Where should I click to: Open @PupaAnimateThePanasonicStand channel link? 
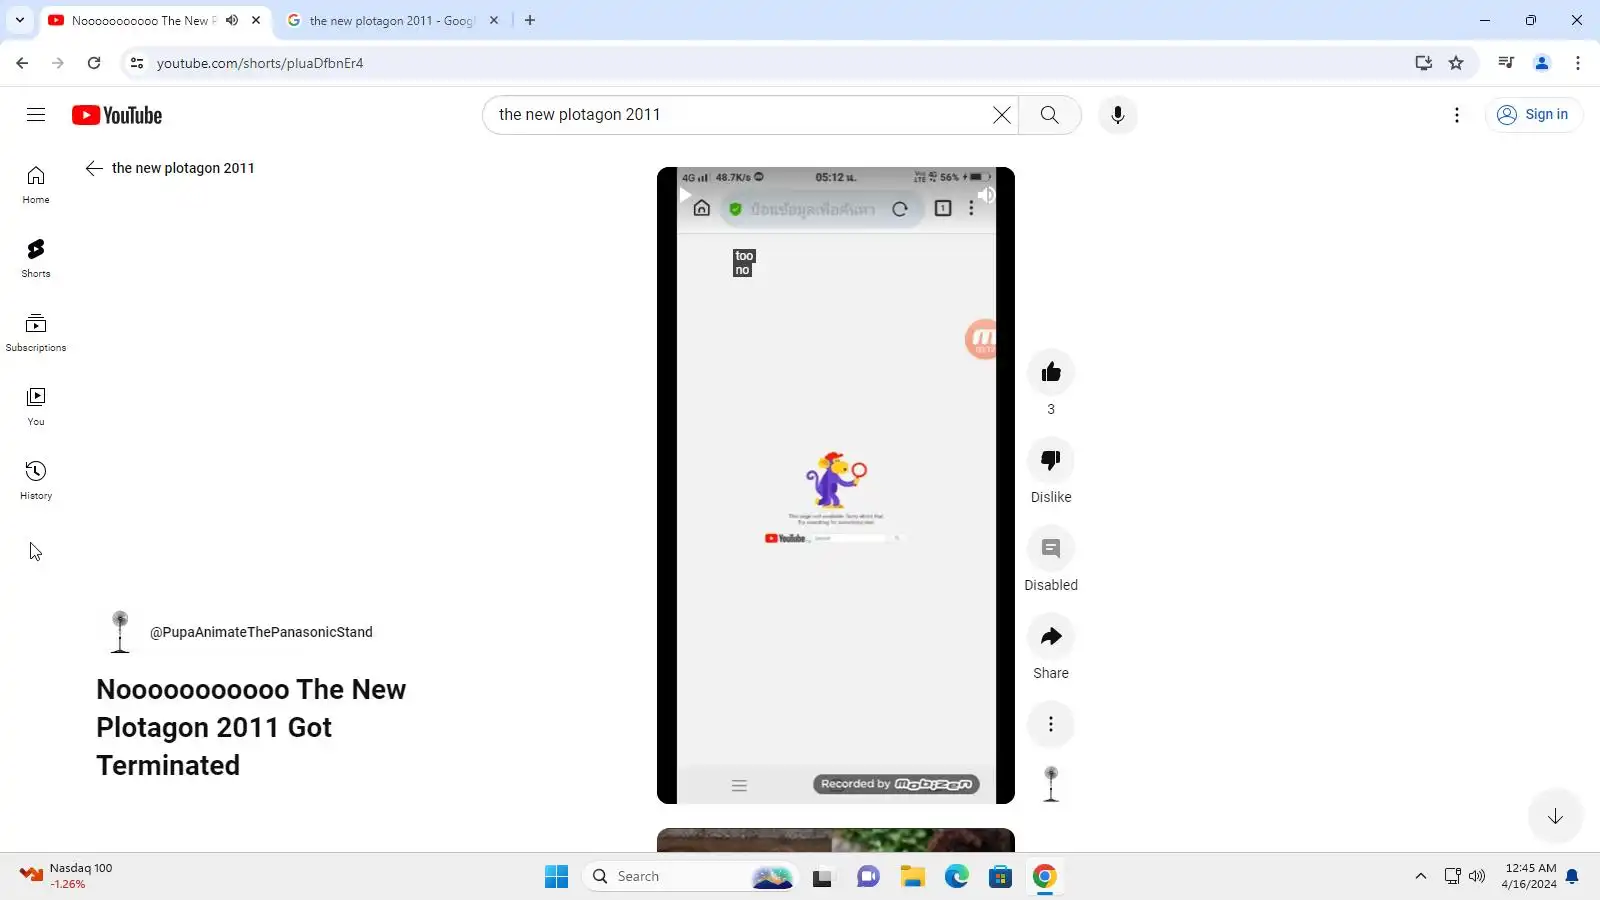(261, 632)
